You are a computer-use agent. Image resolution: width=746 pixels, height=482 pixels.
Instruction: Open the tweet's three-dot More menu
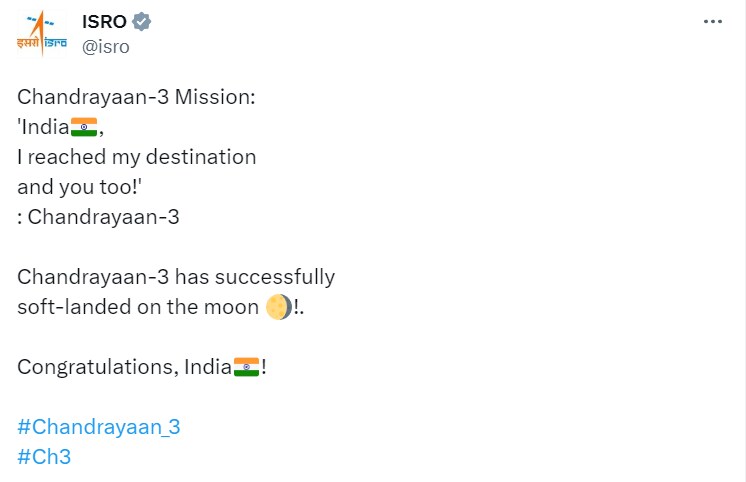[712, 21]
